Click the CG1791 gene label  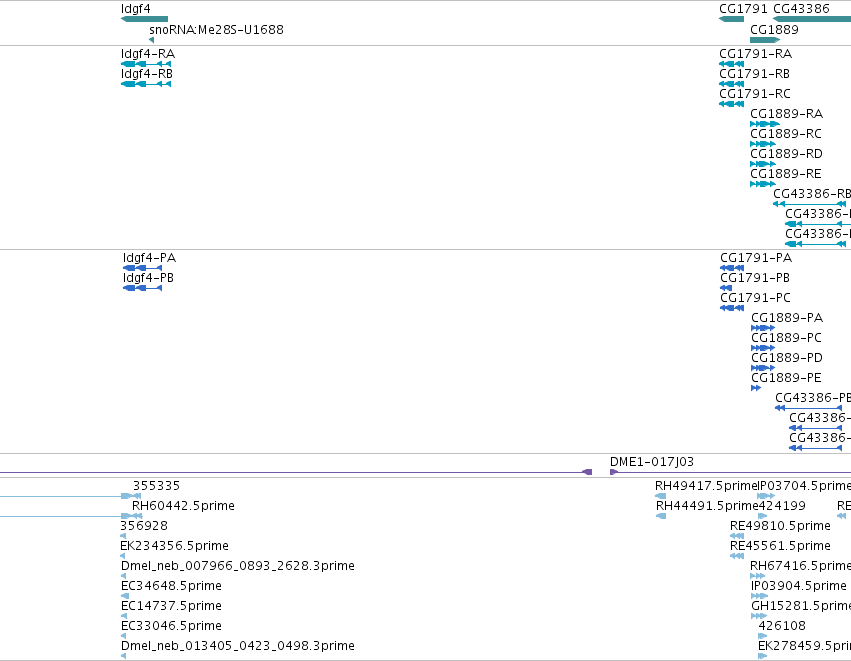pyautogui.click(x=743, y=9)
